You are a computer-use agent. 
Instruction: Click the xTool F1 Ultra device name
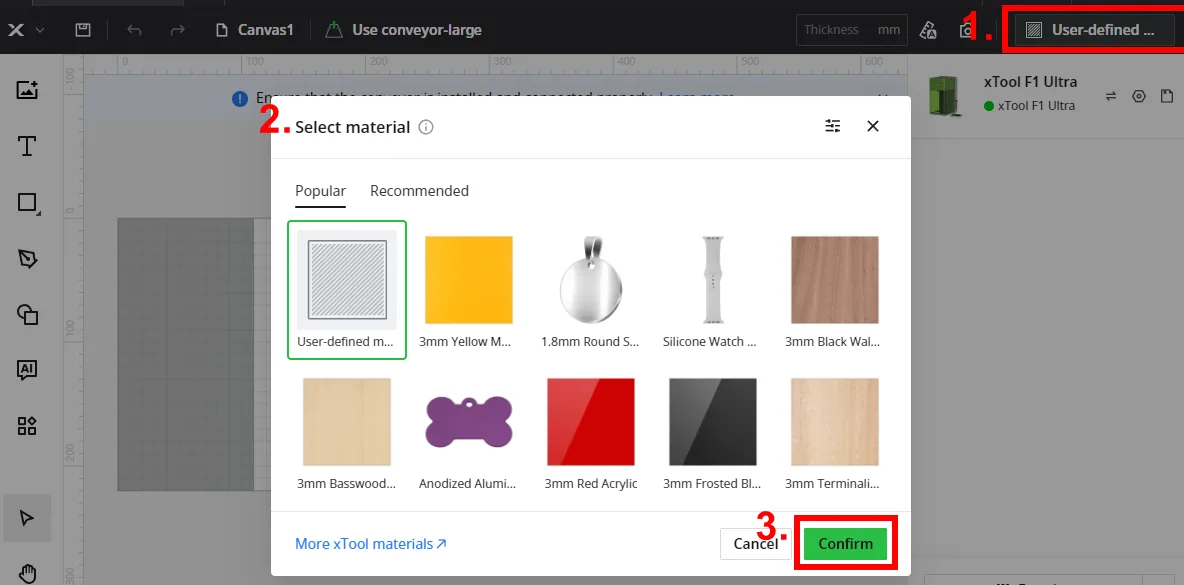1030,82
